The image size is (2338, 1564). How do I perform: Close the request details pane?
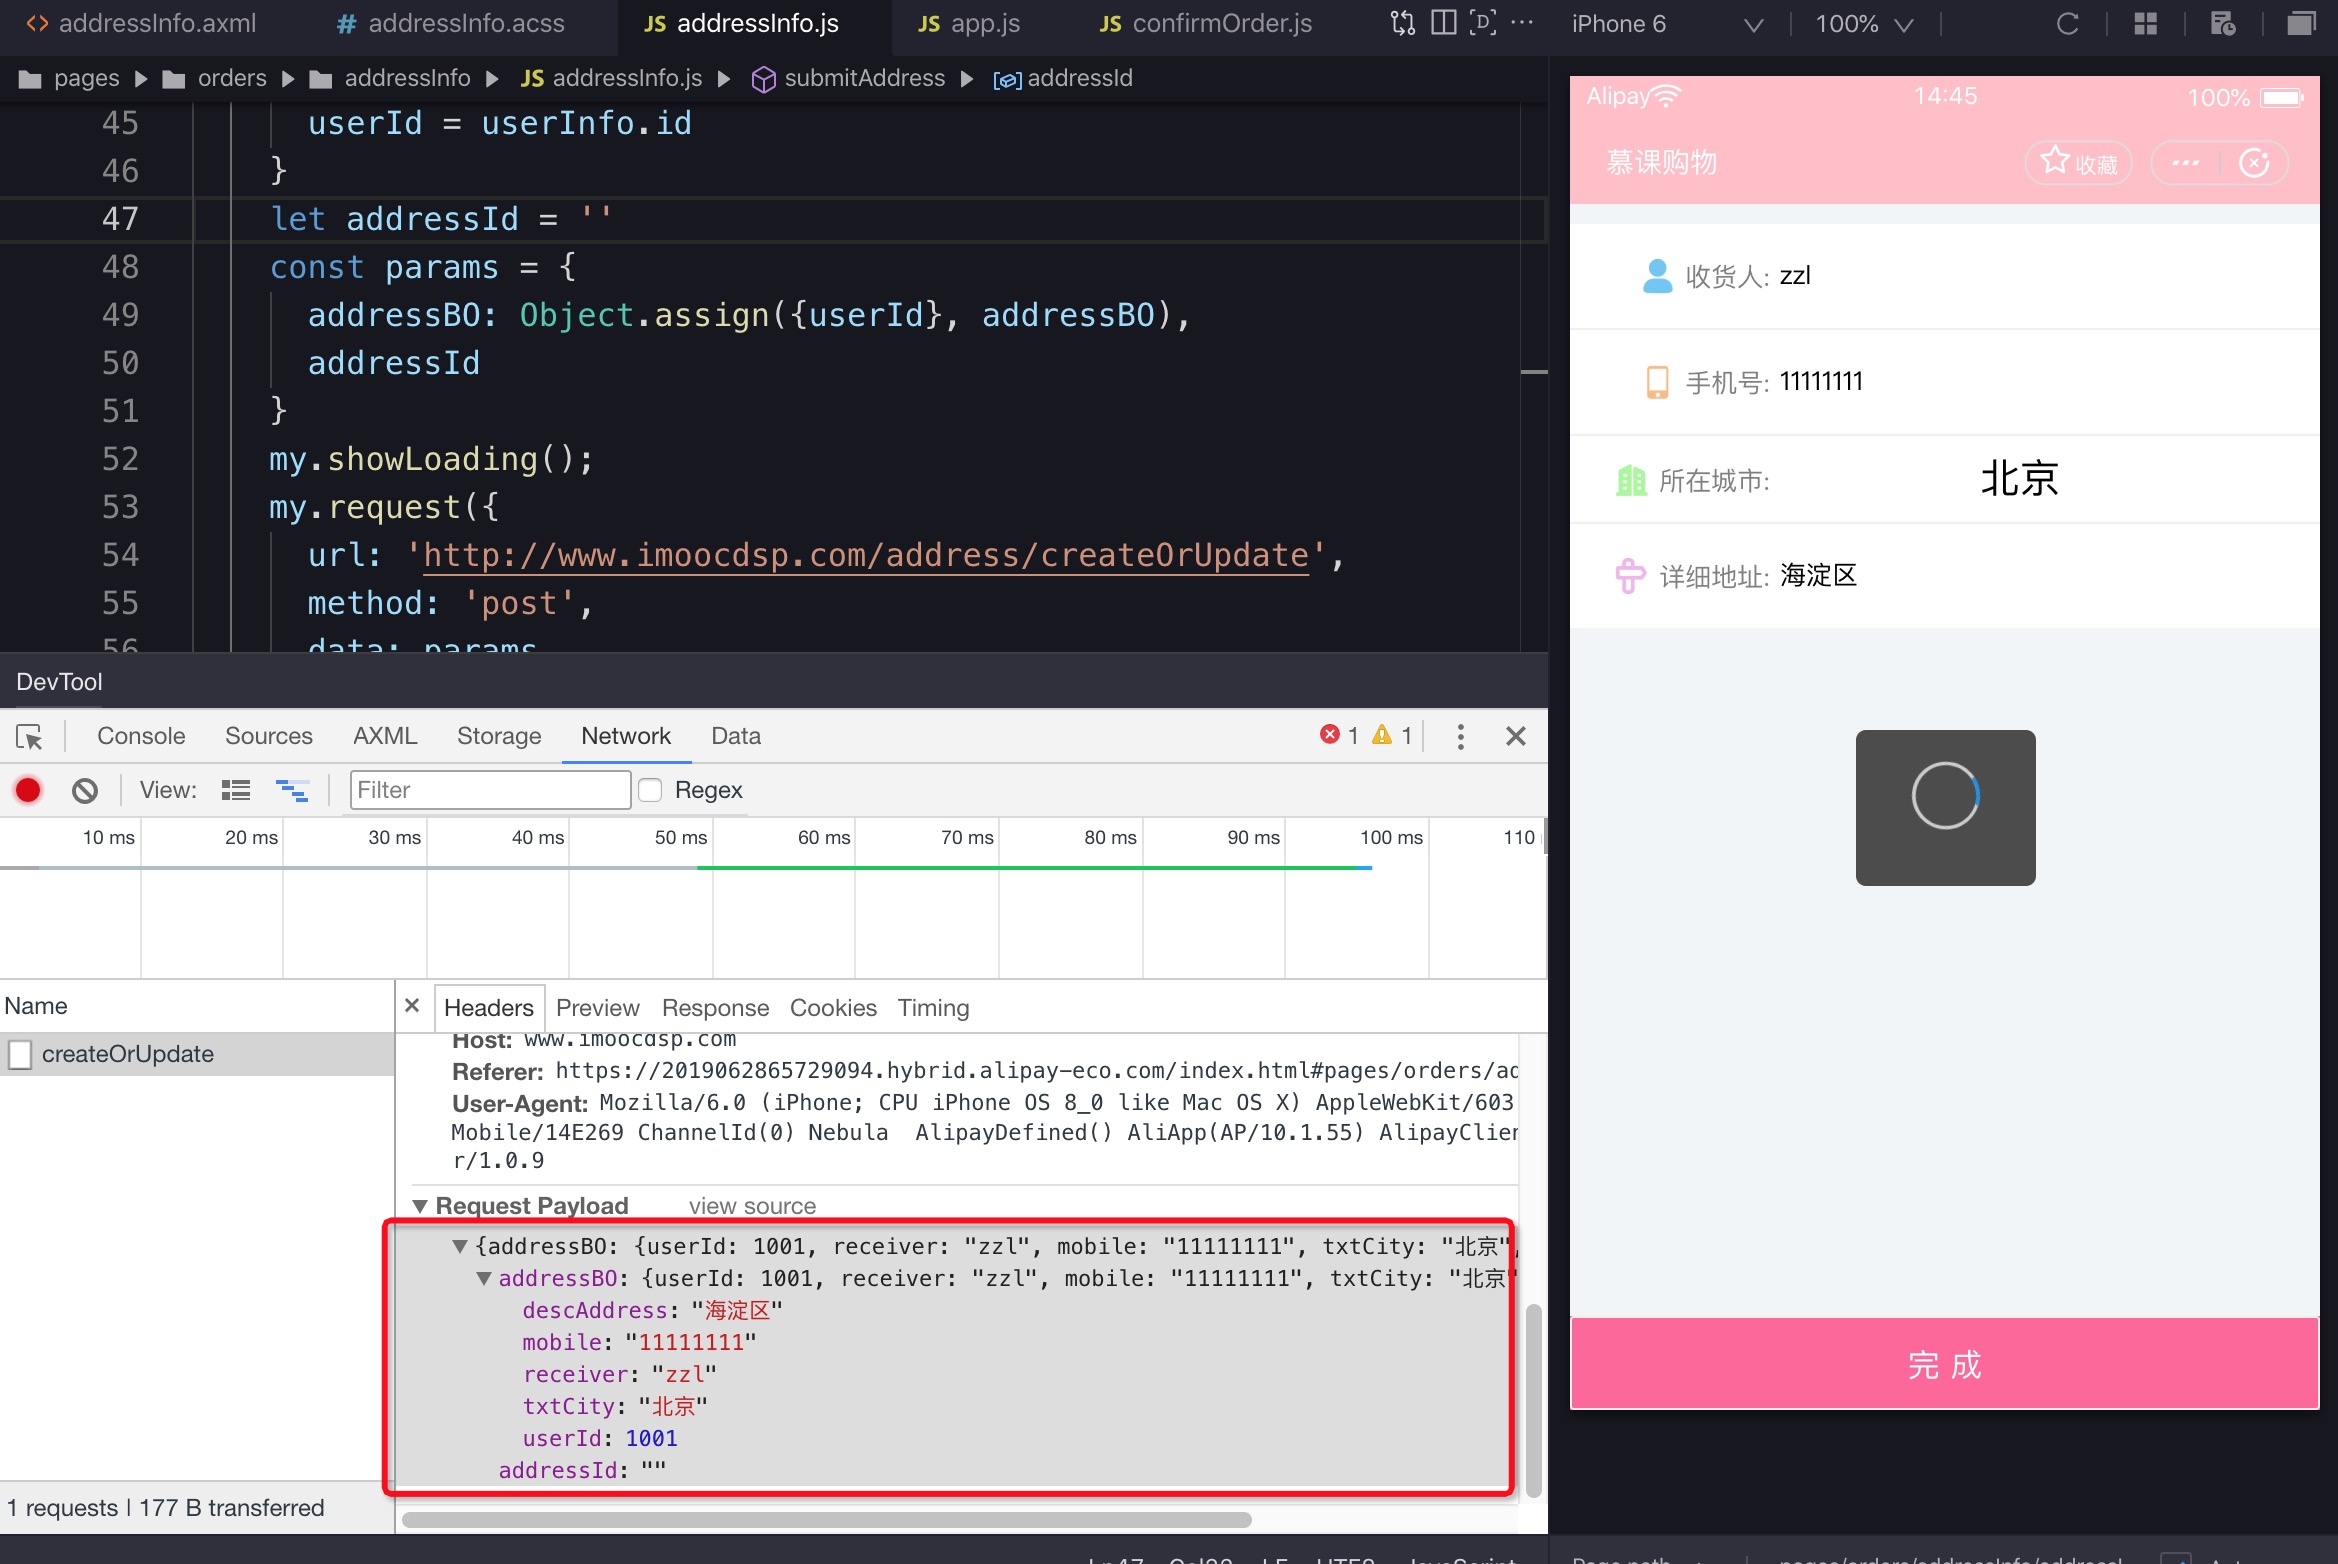click(x=412, y=1006)
